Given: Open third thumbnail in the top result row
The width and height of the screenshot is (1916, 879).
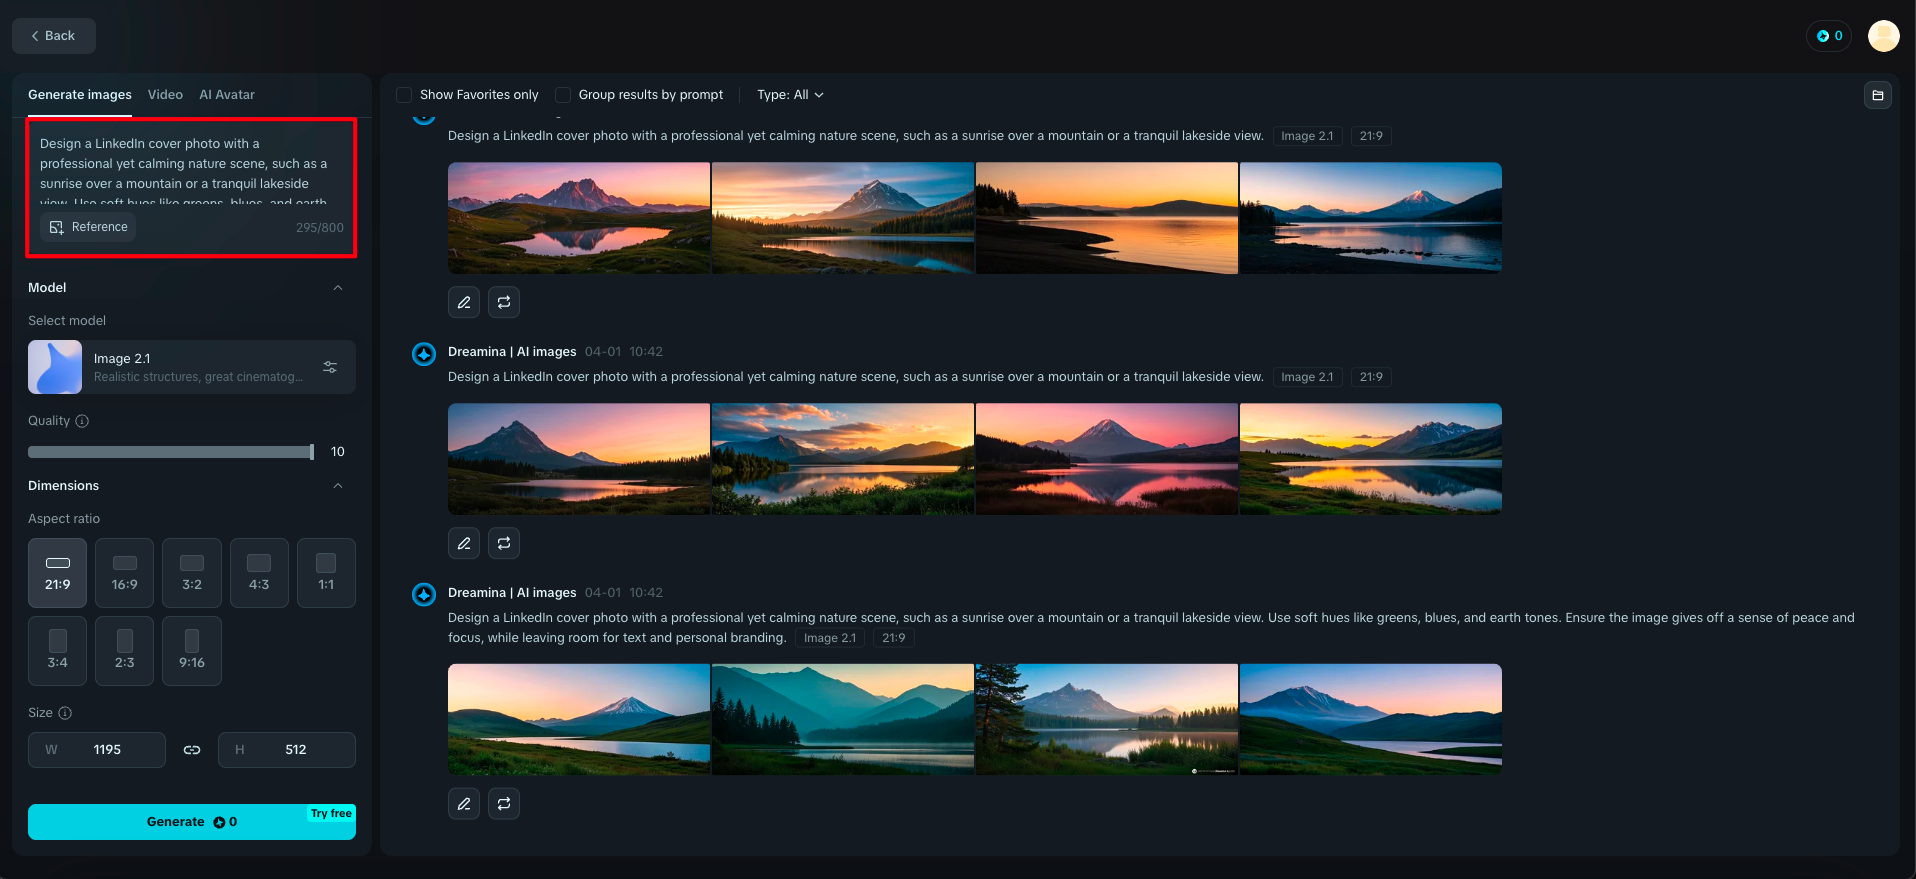Looking at the screenshot, I should [1107, 218].
